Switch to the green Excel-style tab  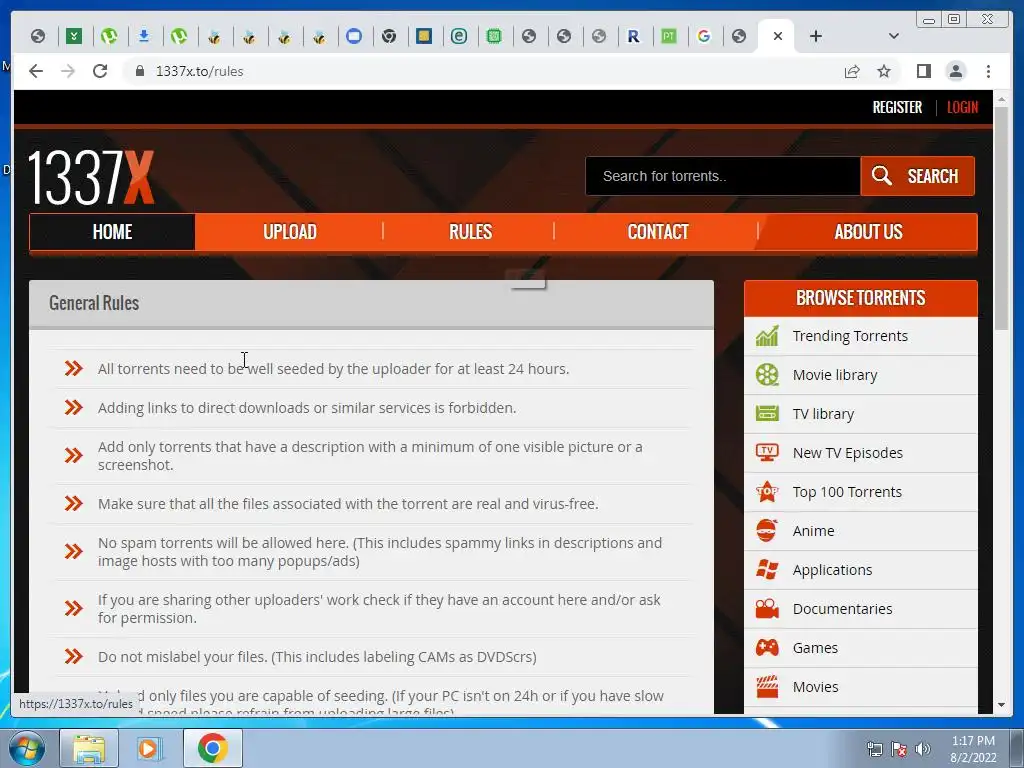(x=74, y=36)
